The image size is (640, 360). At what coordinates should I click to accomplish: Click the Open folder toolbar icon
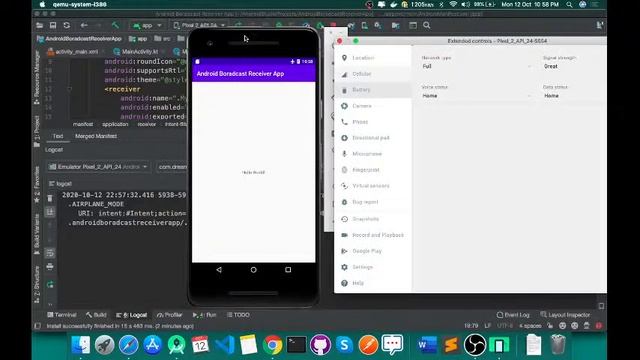[40, 25]
